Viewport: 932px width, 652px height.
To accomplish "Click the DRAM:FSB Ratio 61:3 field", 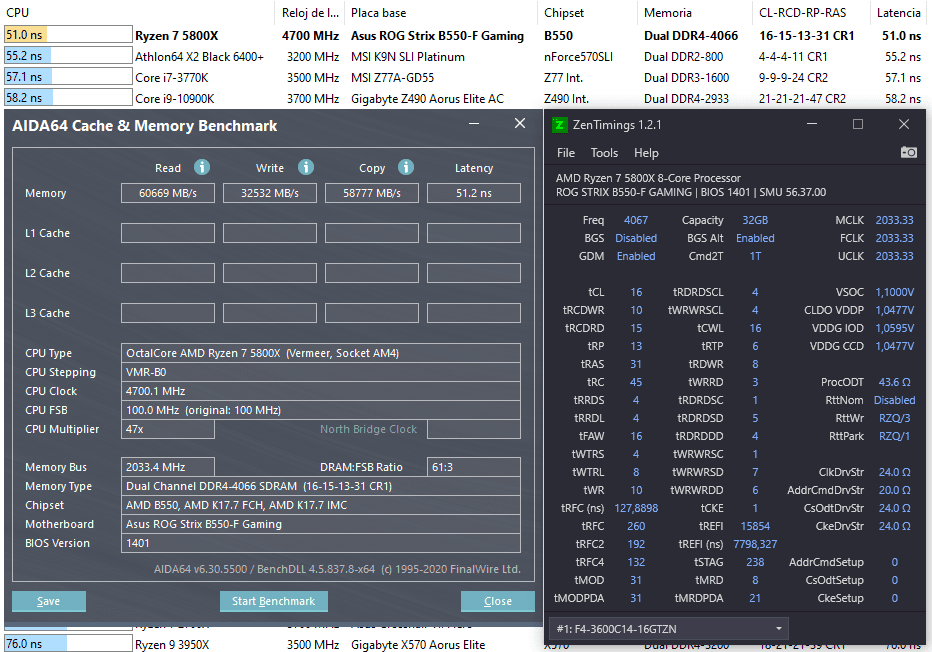I will click(x=474, y=467).
